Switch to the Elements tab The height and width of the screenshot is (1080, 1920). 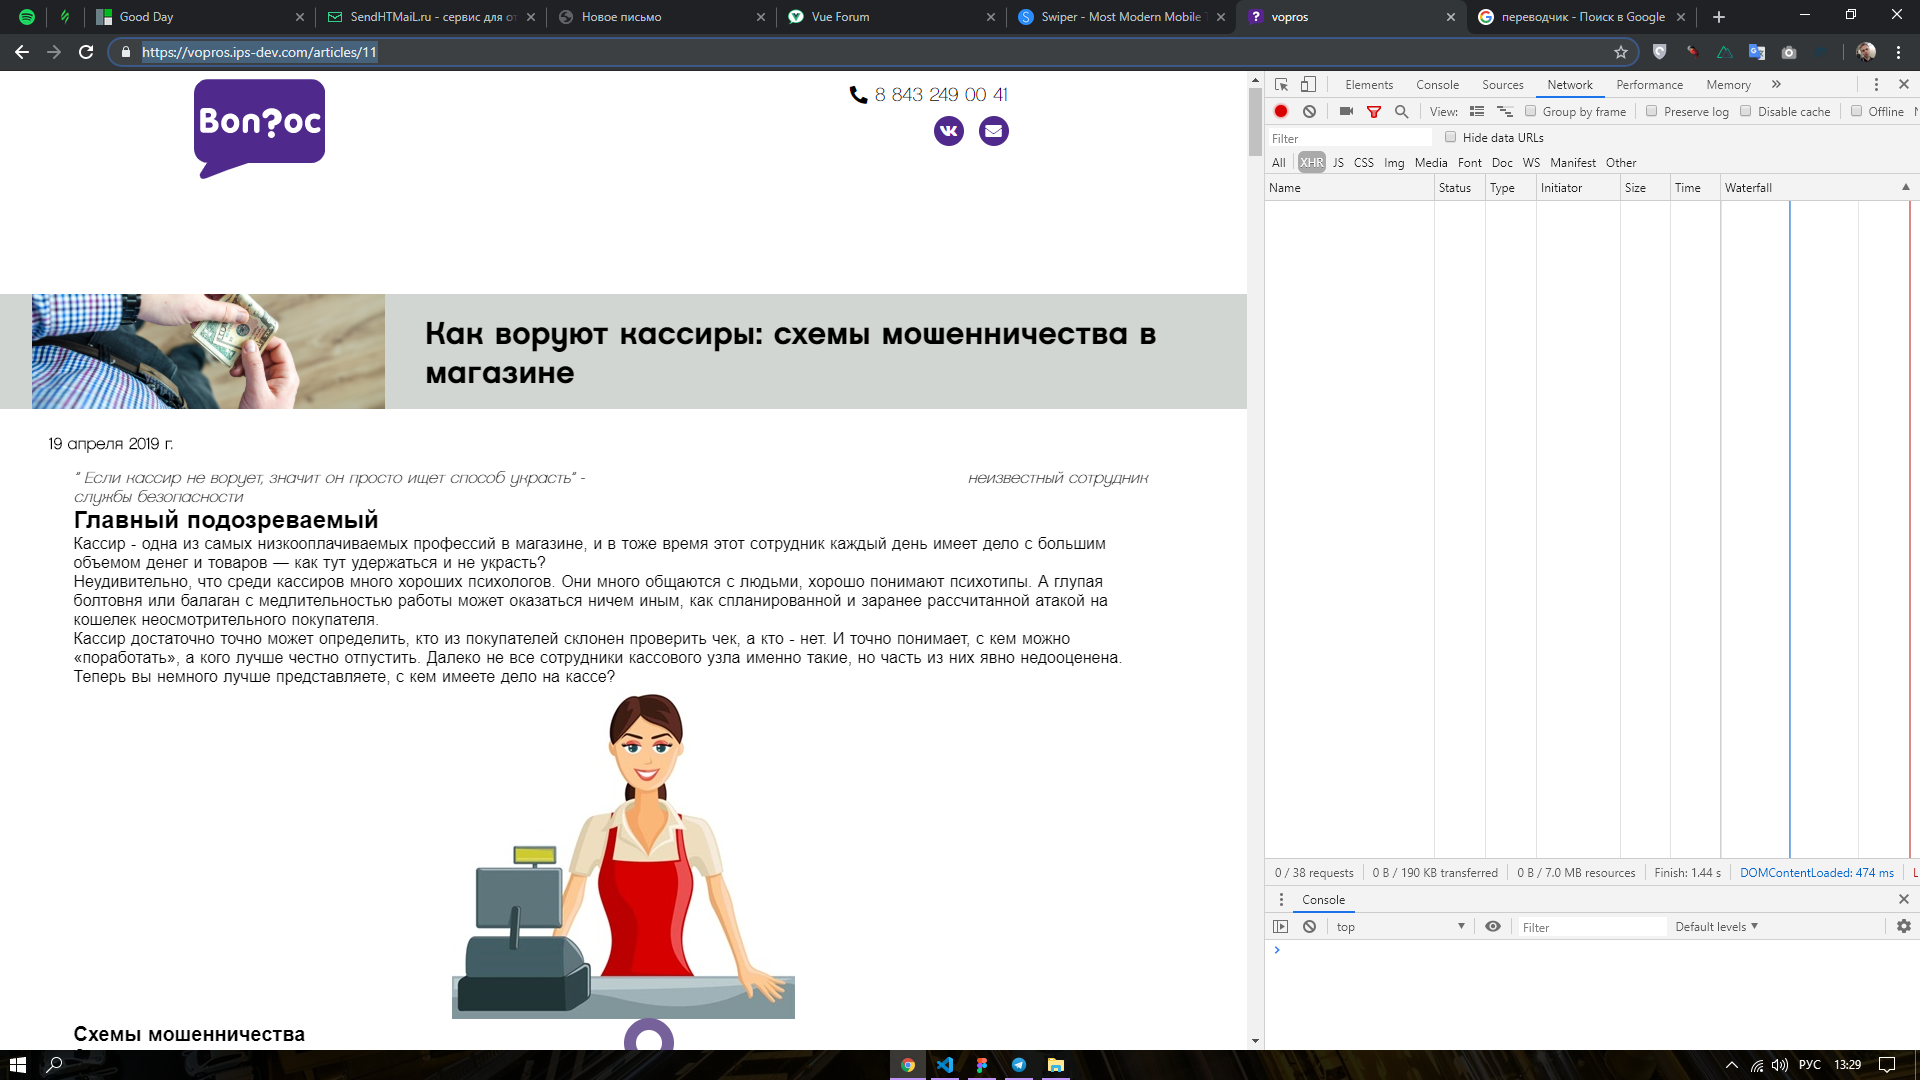1369,85
